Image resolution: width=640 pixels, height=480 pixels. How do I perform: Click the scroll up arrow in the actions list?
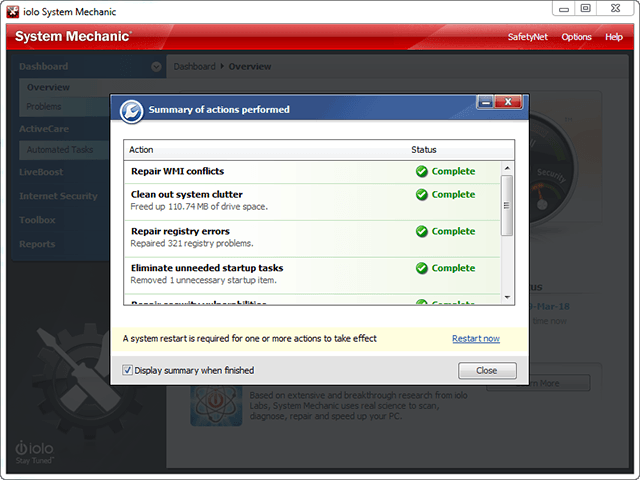click(507, 168)
